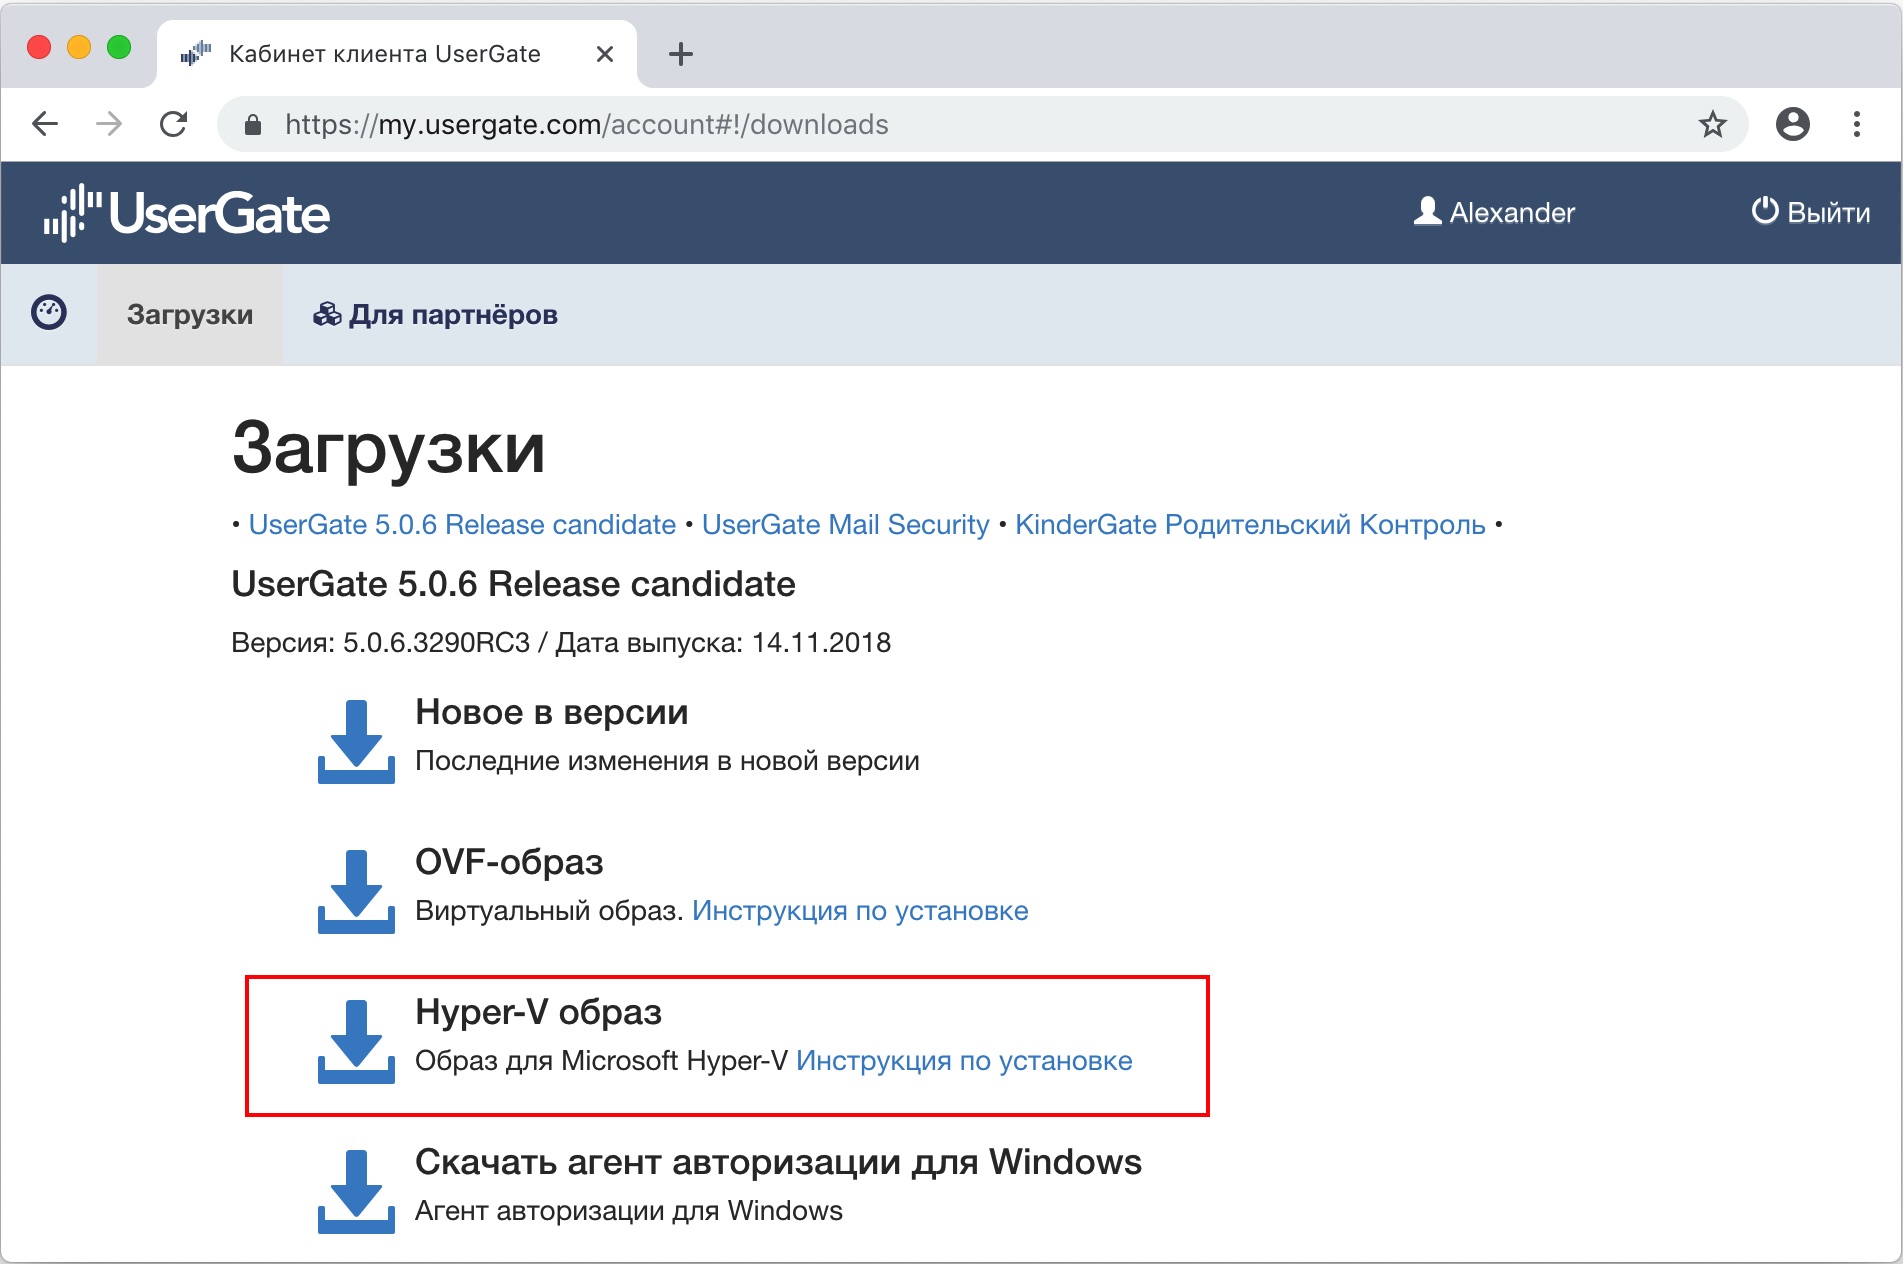The height and width of the screenshot is (1264, 1903).
Task: Click the browser forward arrow
Action: tap(109, 124)
